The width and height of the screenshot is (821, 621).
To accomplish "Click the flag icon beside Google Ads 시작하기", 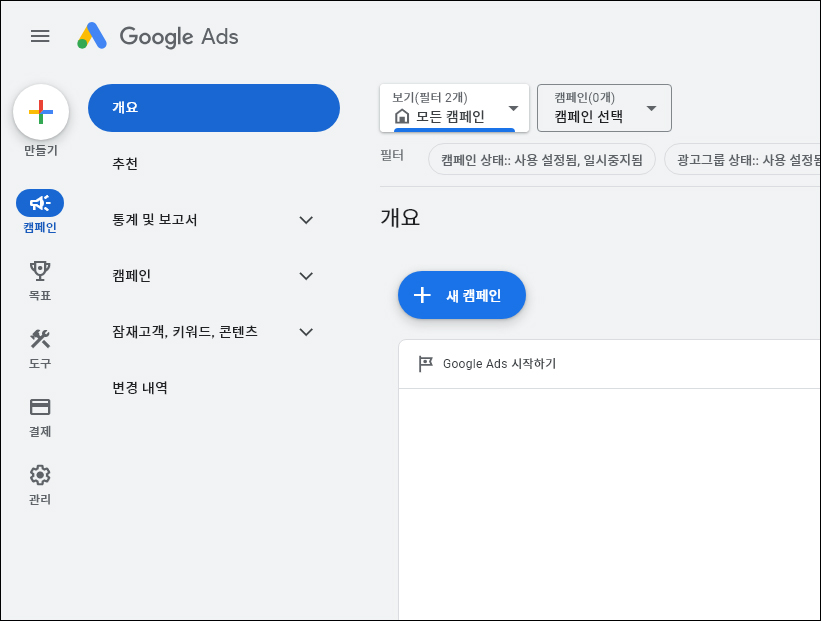I will [x=426, y=364].
